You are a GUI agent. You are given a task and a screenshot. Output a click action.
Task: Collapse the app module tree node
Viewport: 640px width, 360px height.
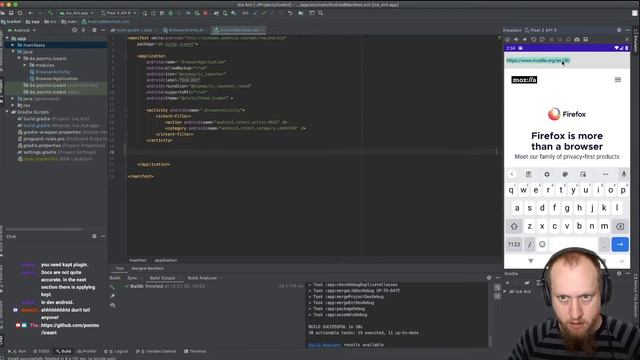(7, 38)
